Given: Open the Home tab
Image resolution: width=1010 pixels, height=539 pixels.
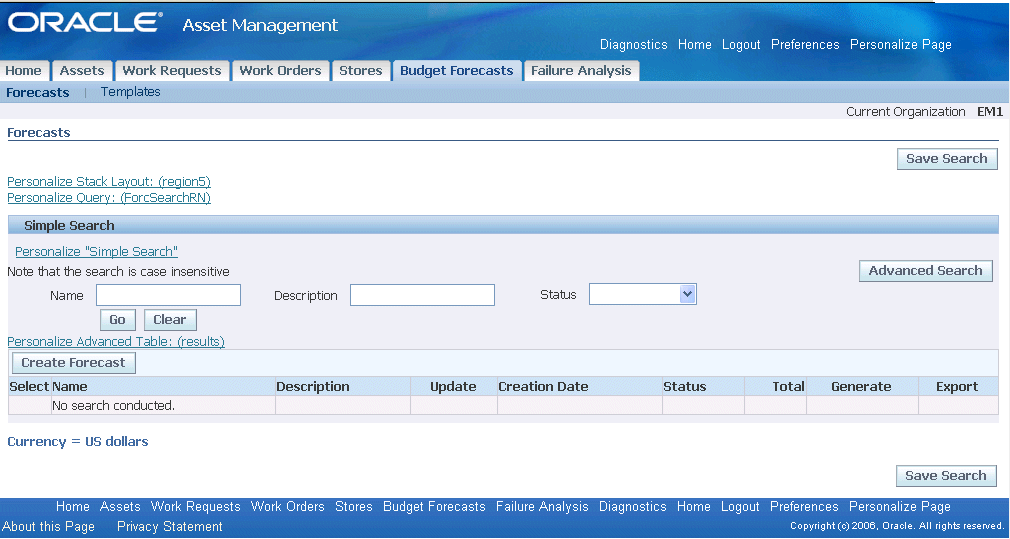Looking at the screenshot, I should tap(24, 71).
